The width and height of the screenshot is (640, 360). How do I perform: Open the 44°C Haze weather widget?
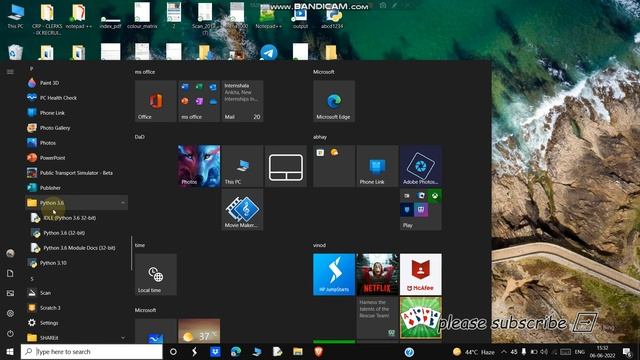pos(473,352)
